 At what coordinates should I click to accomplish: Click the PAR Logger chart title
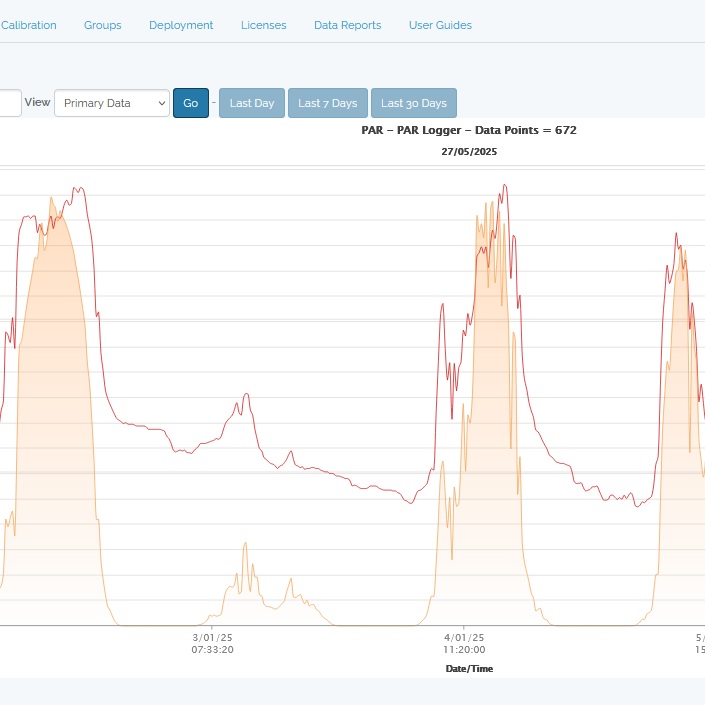tap(468, 130)
